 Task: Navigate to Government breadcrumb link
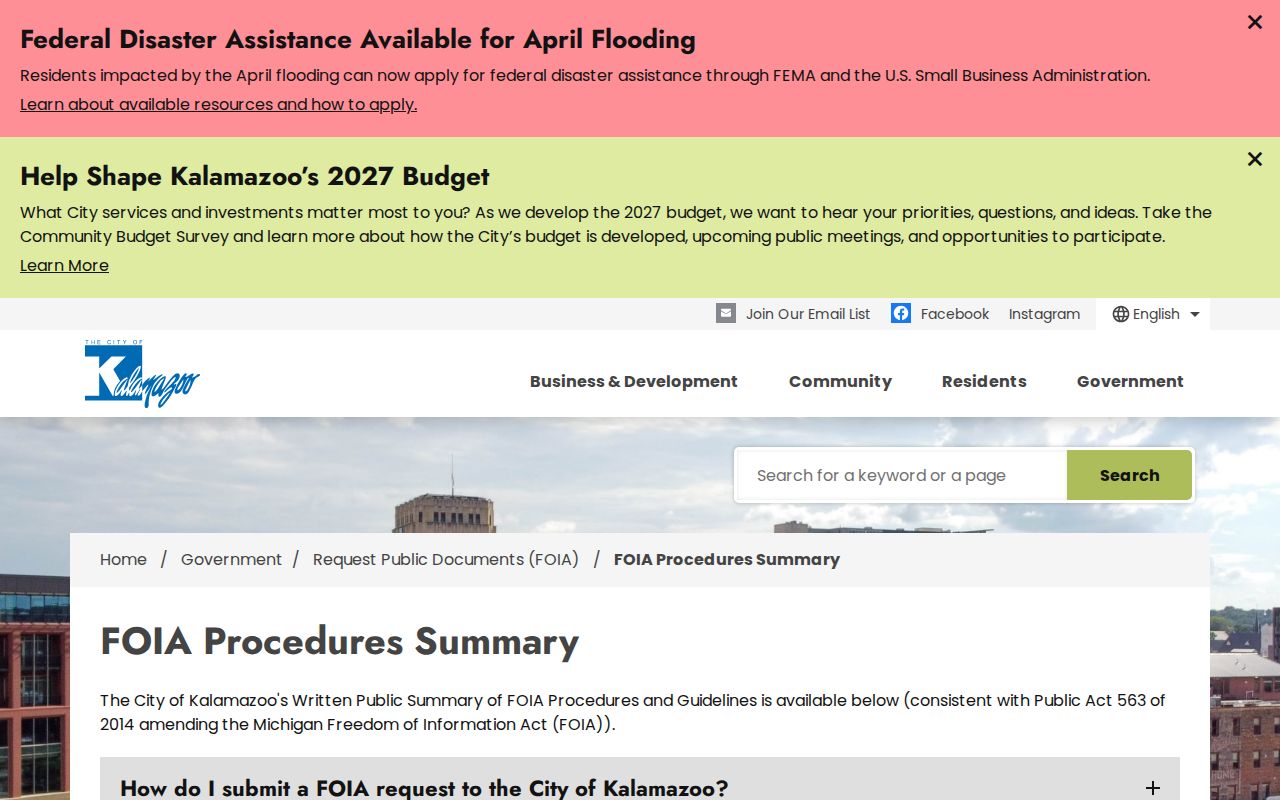coord(231,559)
